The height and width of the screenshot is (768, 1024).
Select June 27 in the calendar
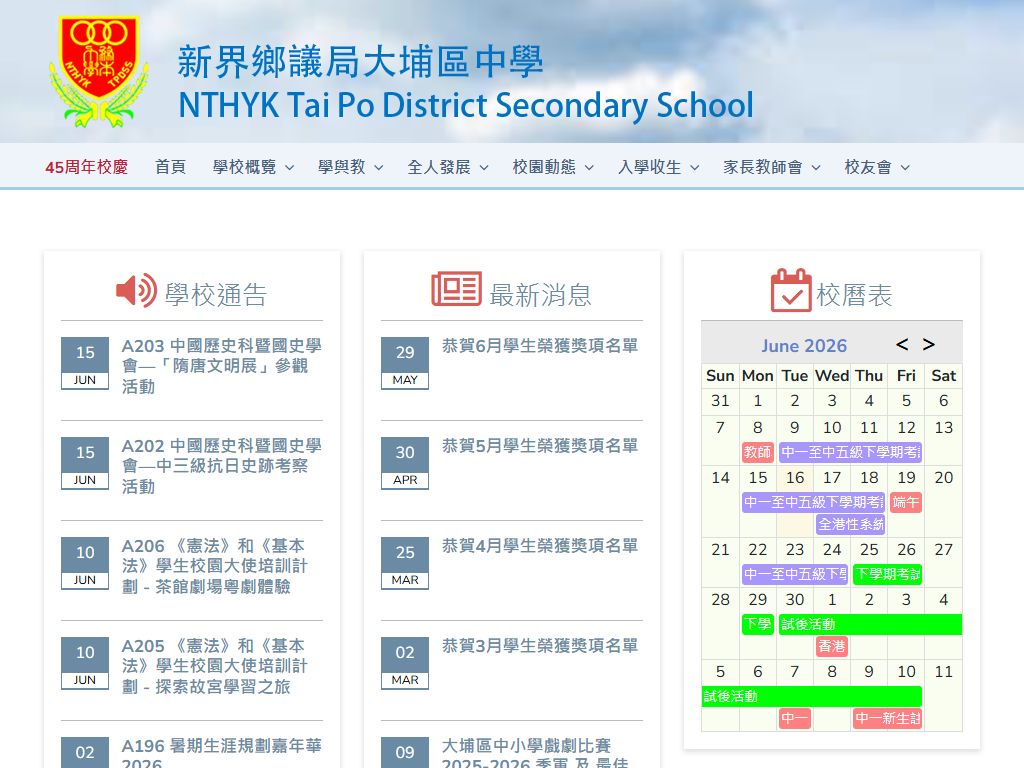943,550
